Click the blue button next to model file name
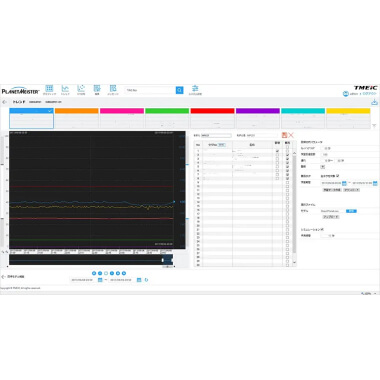Viewport: 380px width, 380px height. (351, 211)
